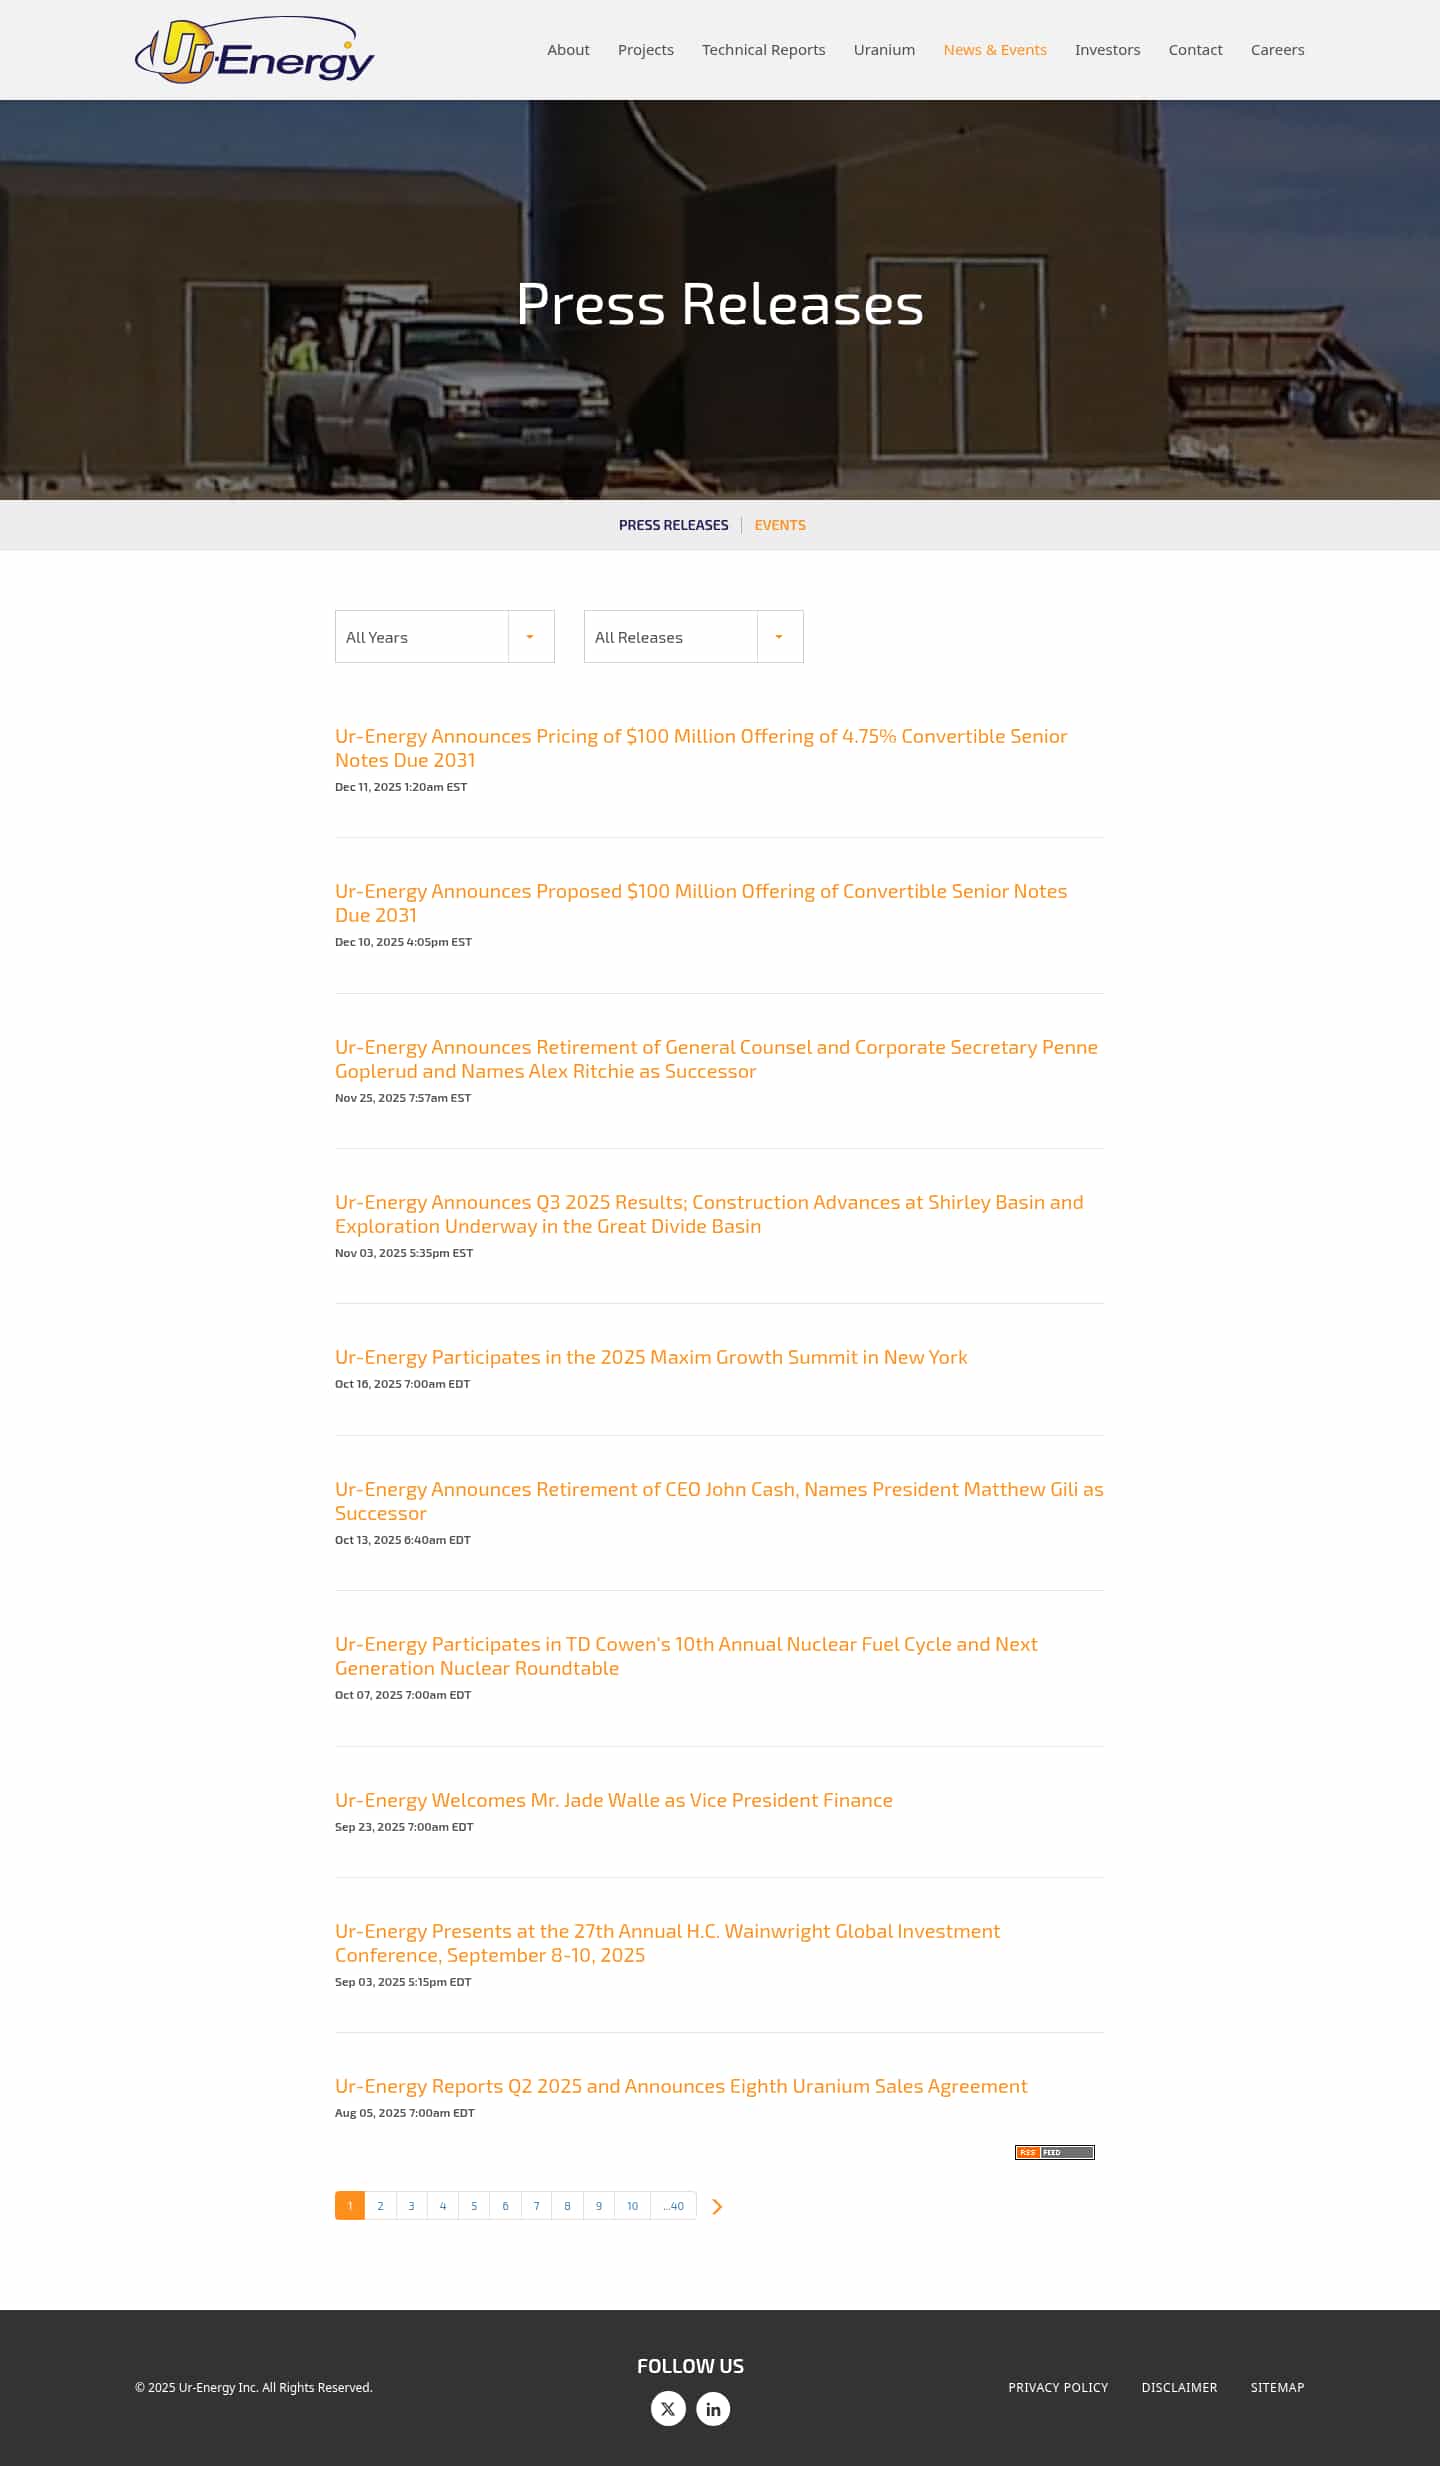Click the 'FOLLOW US' heading
This screenshot has width=1440, height=2466.
(690, 2366)
